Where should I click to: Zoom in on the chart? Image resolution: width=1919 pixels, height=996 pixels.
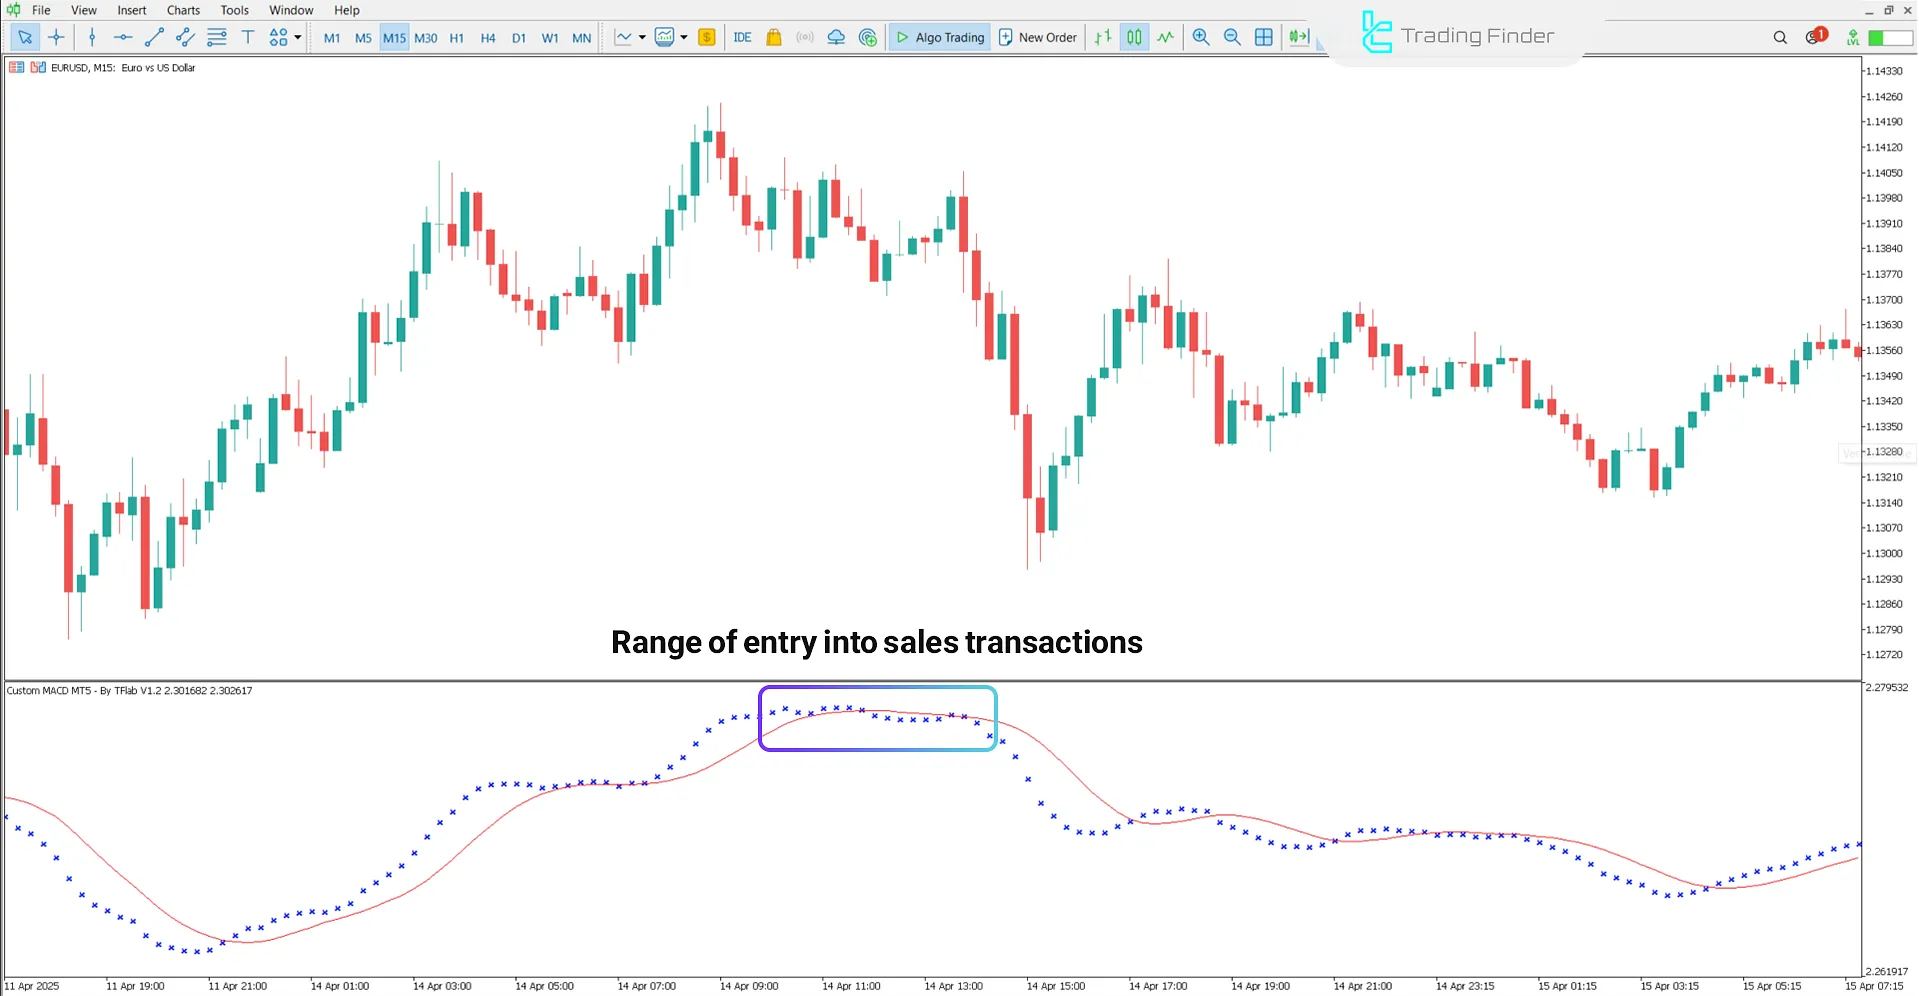[1200, 37]
